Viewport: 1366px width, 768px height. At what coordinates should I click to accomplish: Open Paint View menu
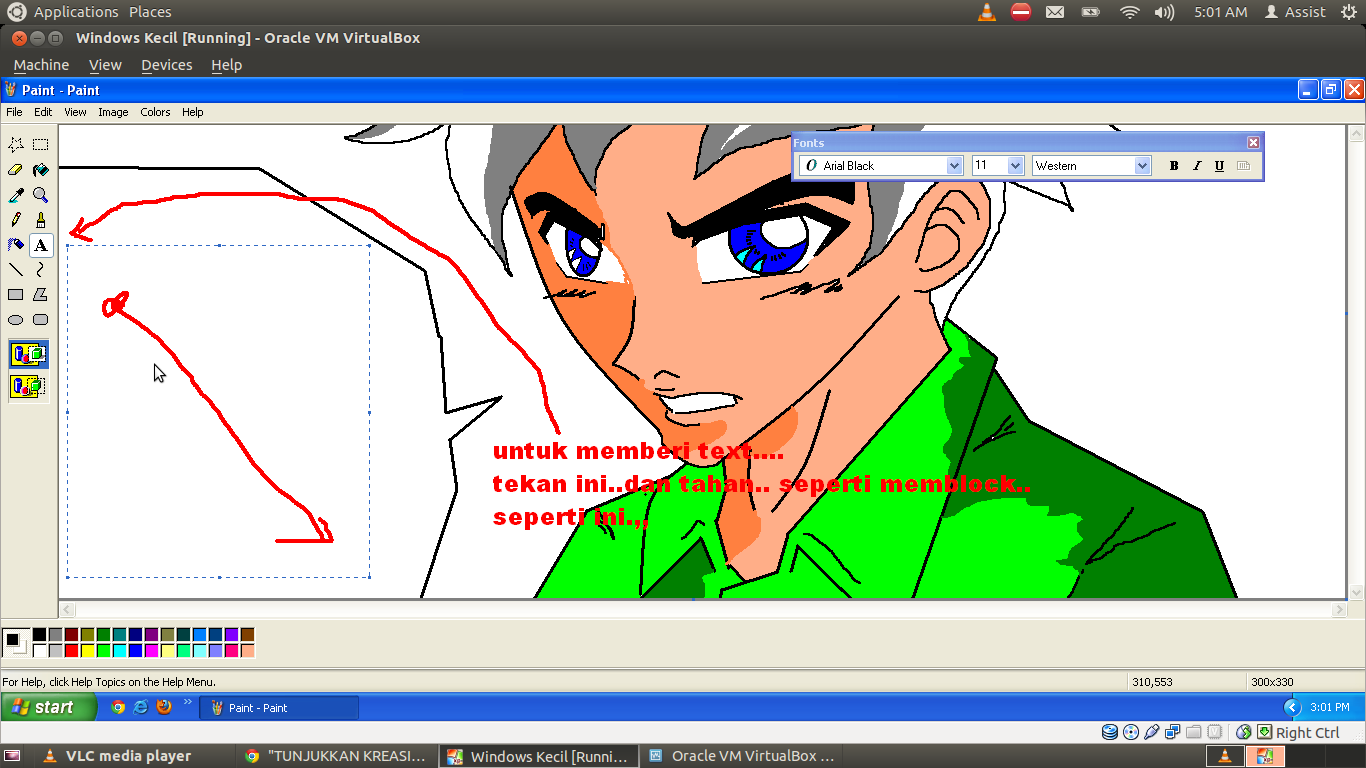pyautogui.click(x=75, y=112)
